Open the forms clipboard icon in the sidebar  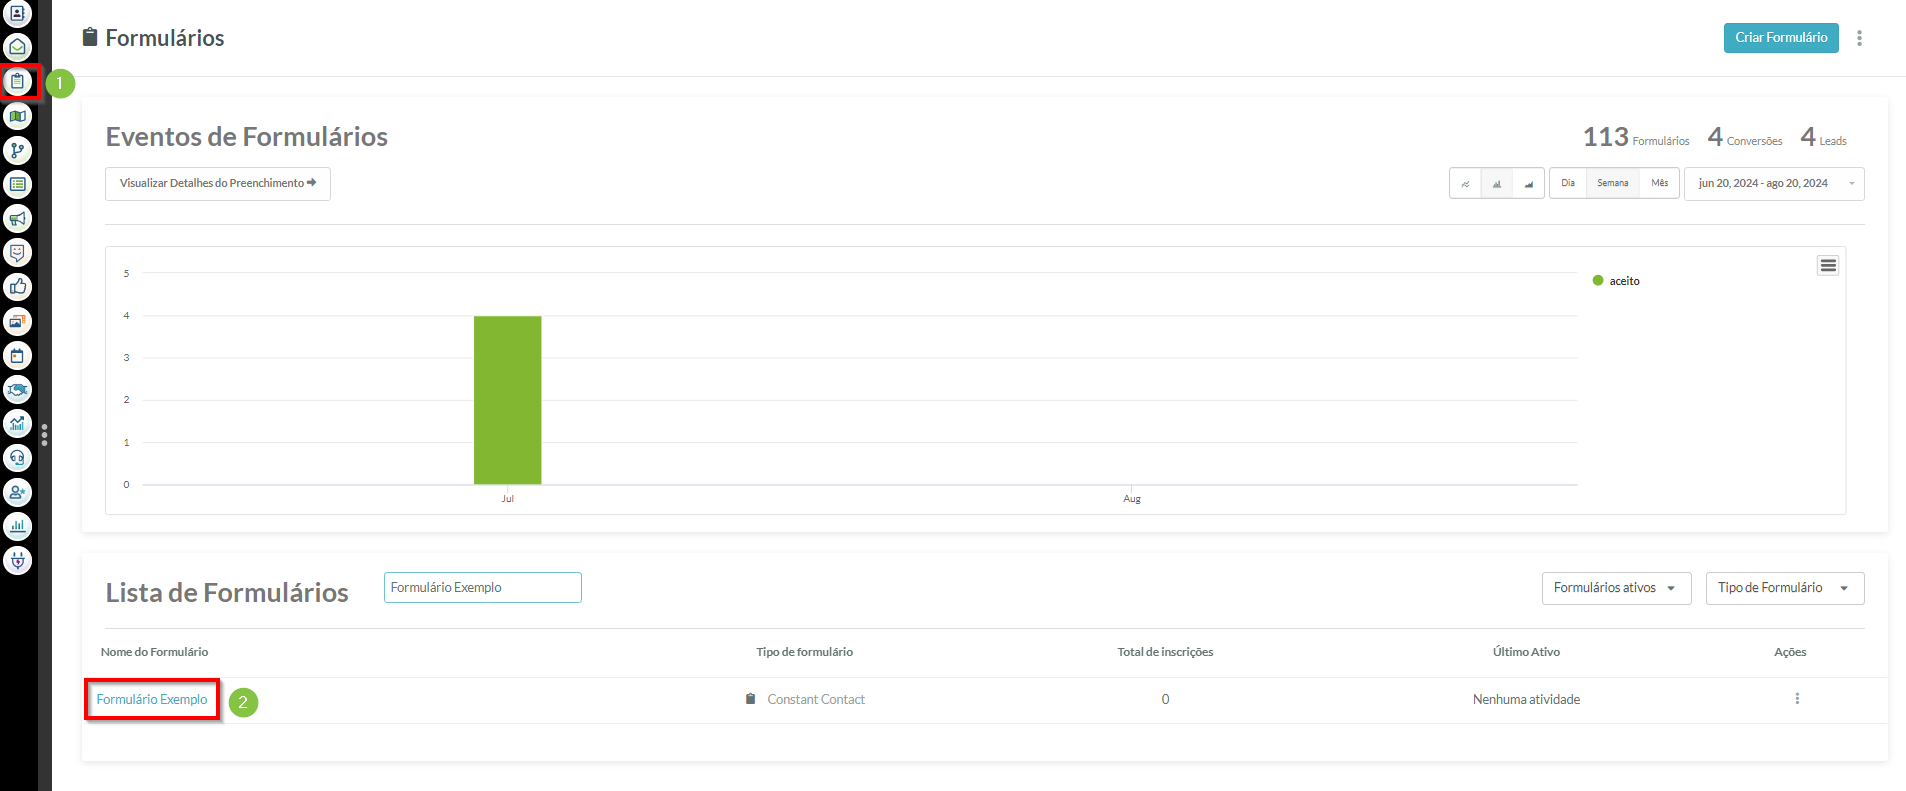17,81
